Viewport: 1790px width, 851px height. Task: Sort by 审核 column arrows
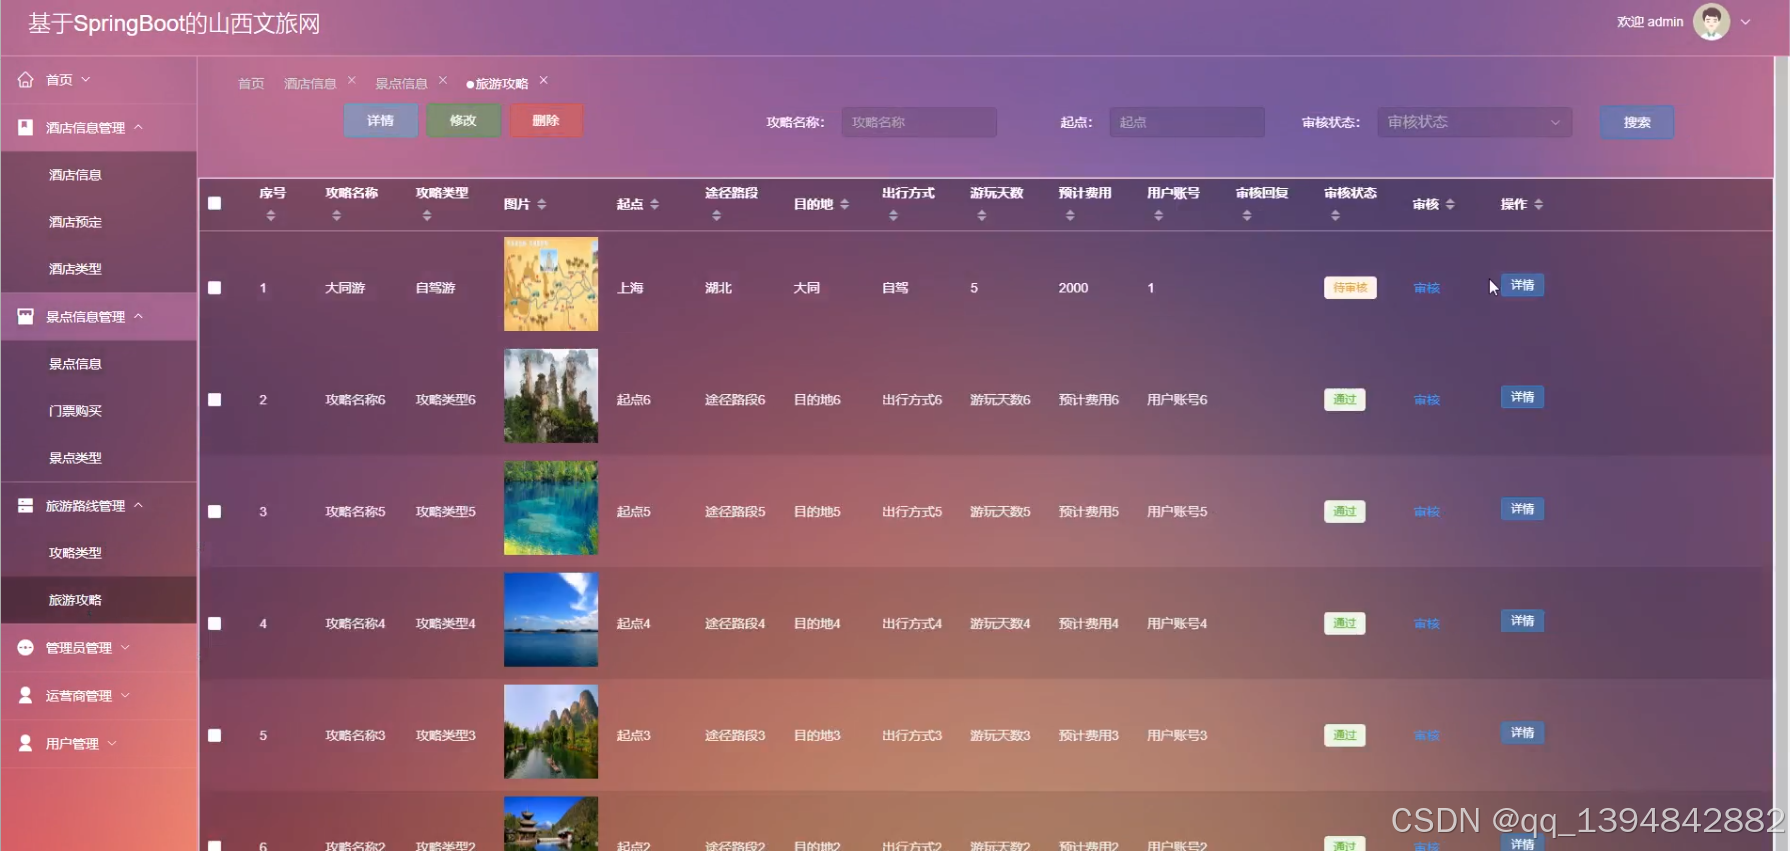pos(1450,204)
